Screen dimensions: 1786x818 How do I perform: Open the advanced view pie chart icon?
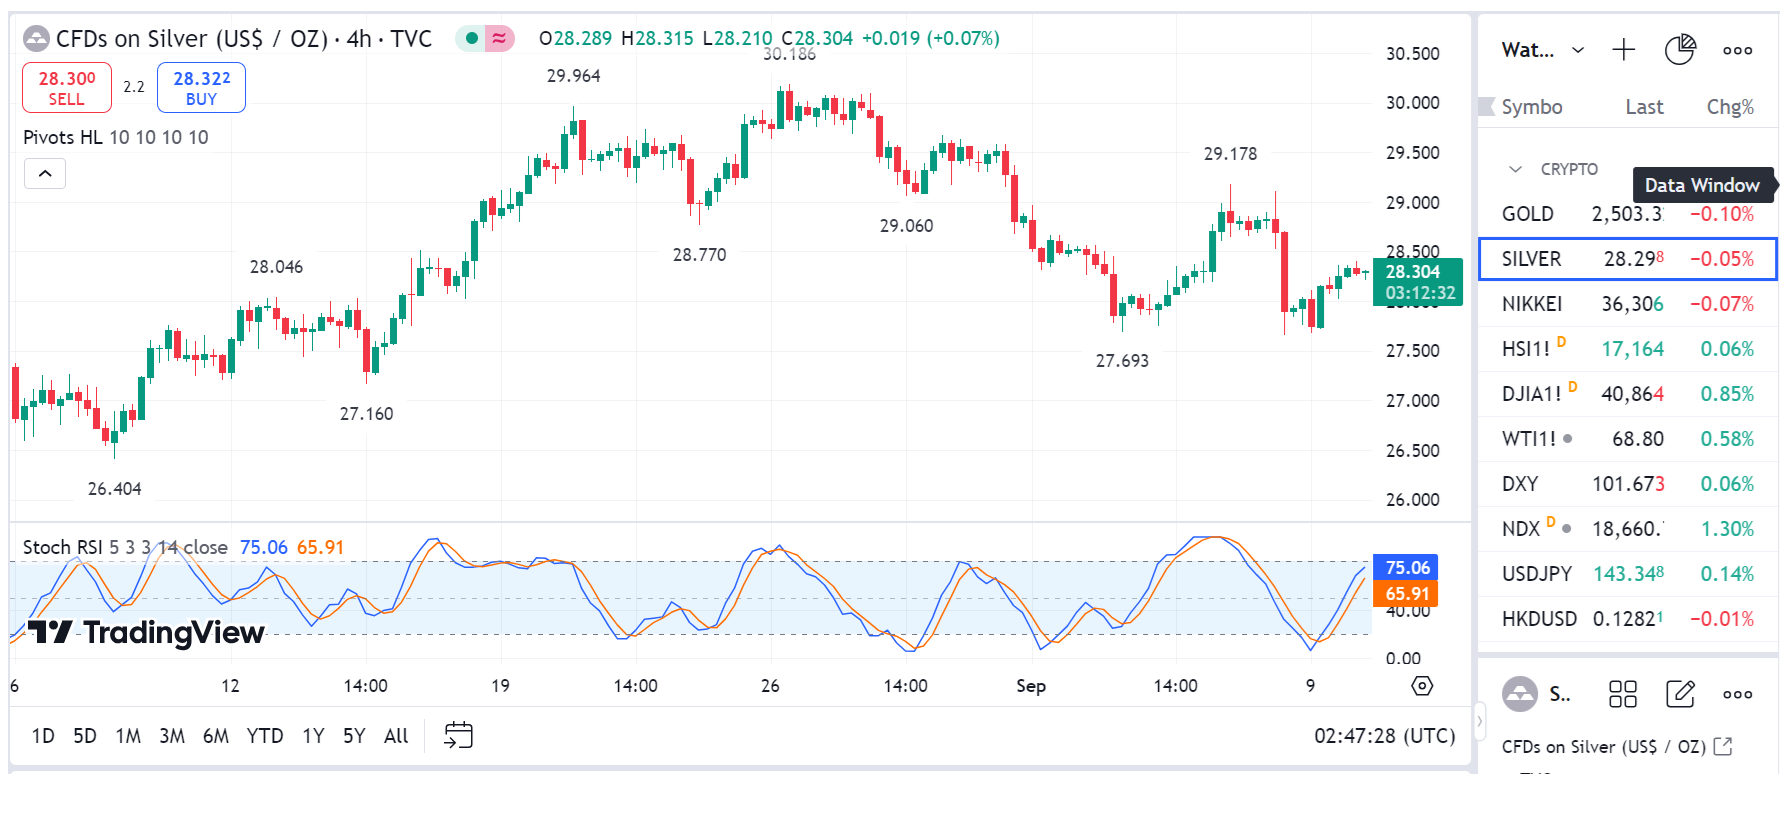coord(1680,50)
